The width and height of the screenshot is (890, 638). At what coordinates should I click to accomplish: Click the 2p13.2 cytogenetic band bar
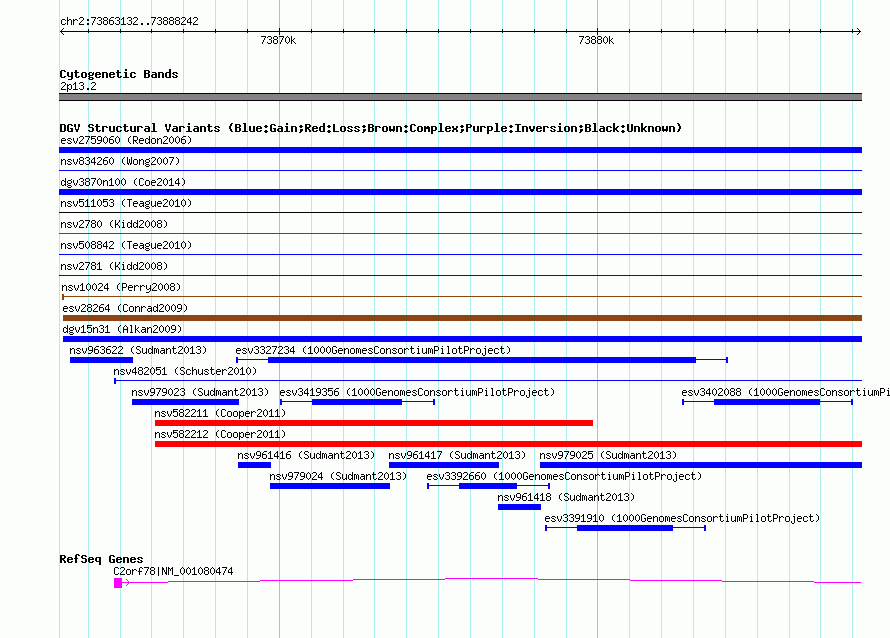click(460, 97)
